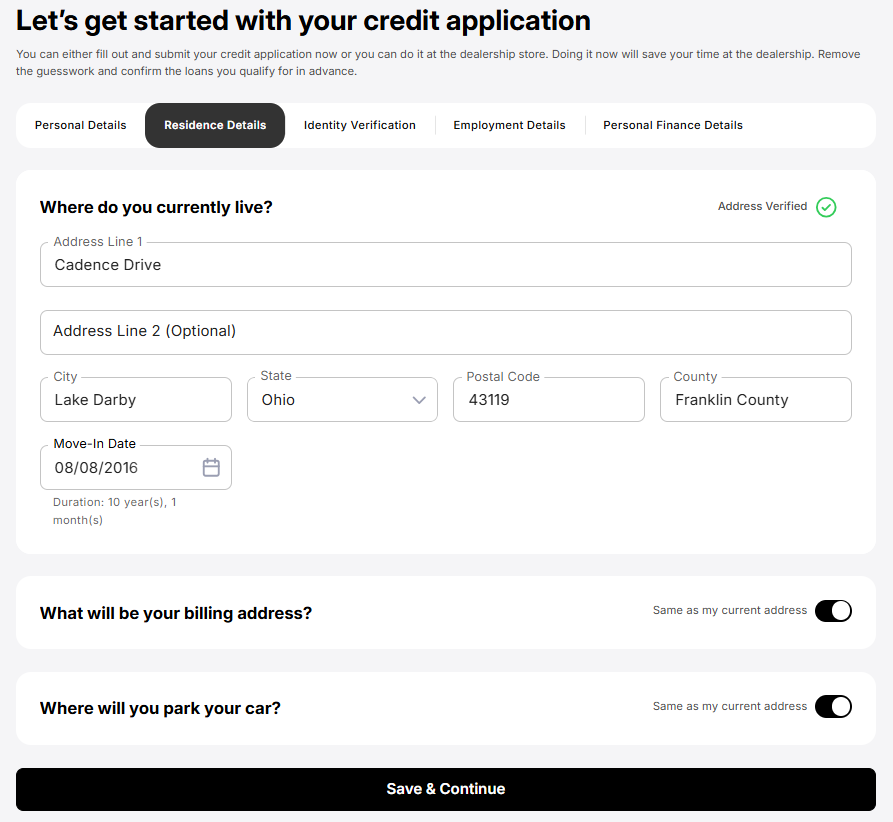Select the Postal Code field 43119

[x=549, y=399]
